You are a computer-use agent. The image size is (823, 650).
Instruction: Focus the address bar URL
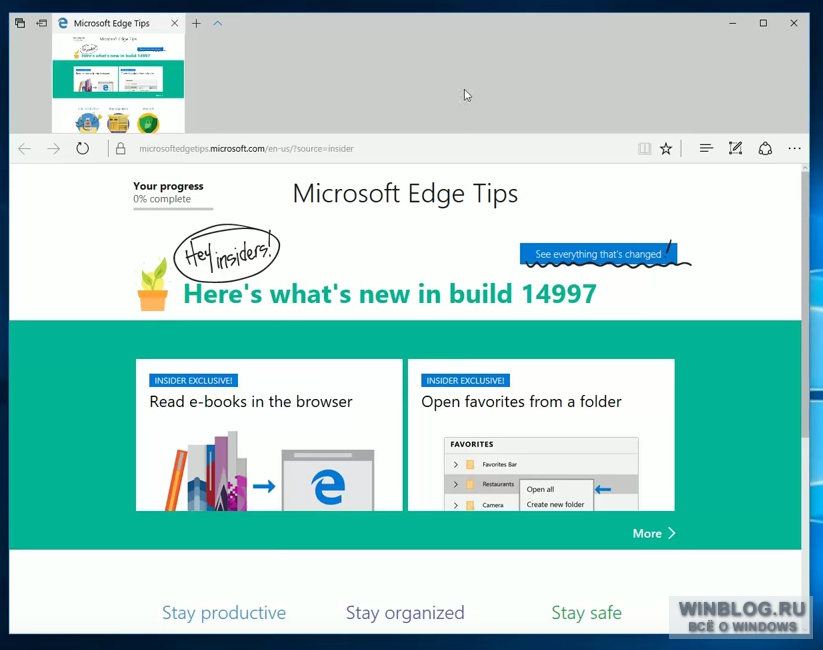(246, 149)
